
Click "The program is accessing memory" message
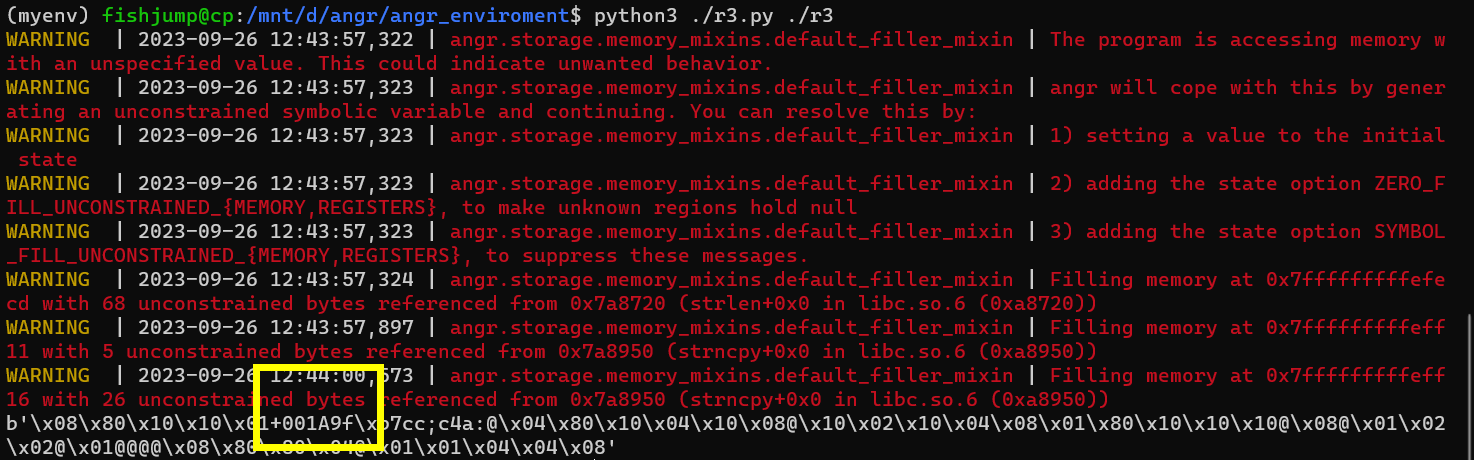tap(1235, 40)
